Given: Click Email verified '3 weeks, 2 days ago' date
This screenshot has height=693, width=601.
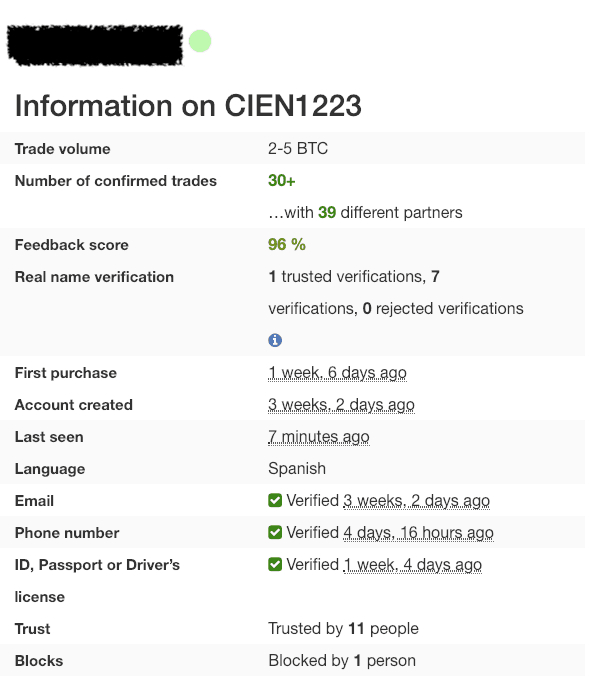Looking at the screenshot, I should point(416,501).
